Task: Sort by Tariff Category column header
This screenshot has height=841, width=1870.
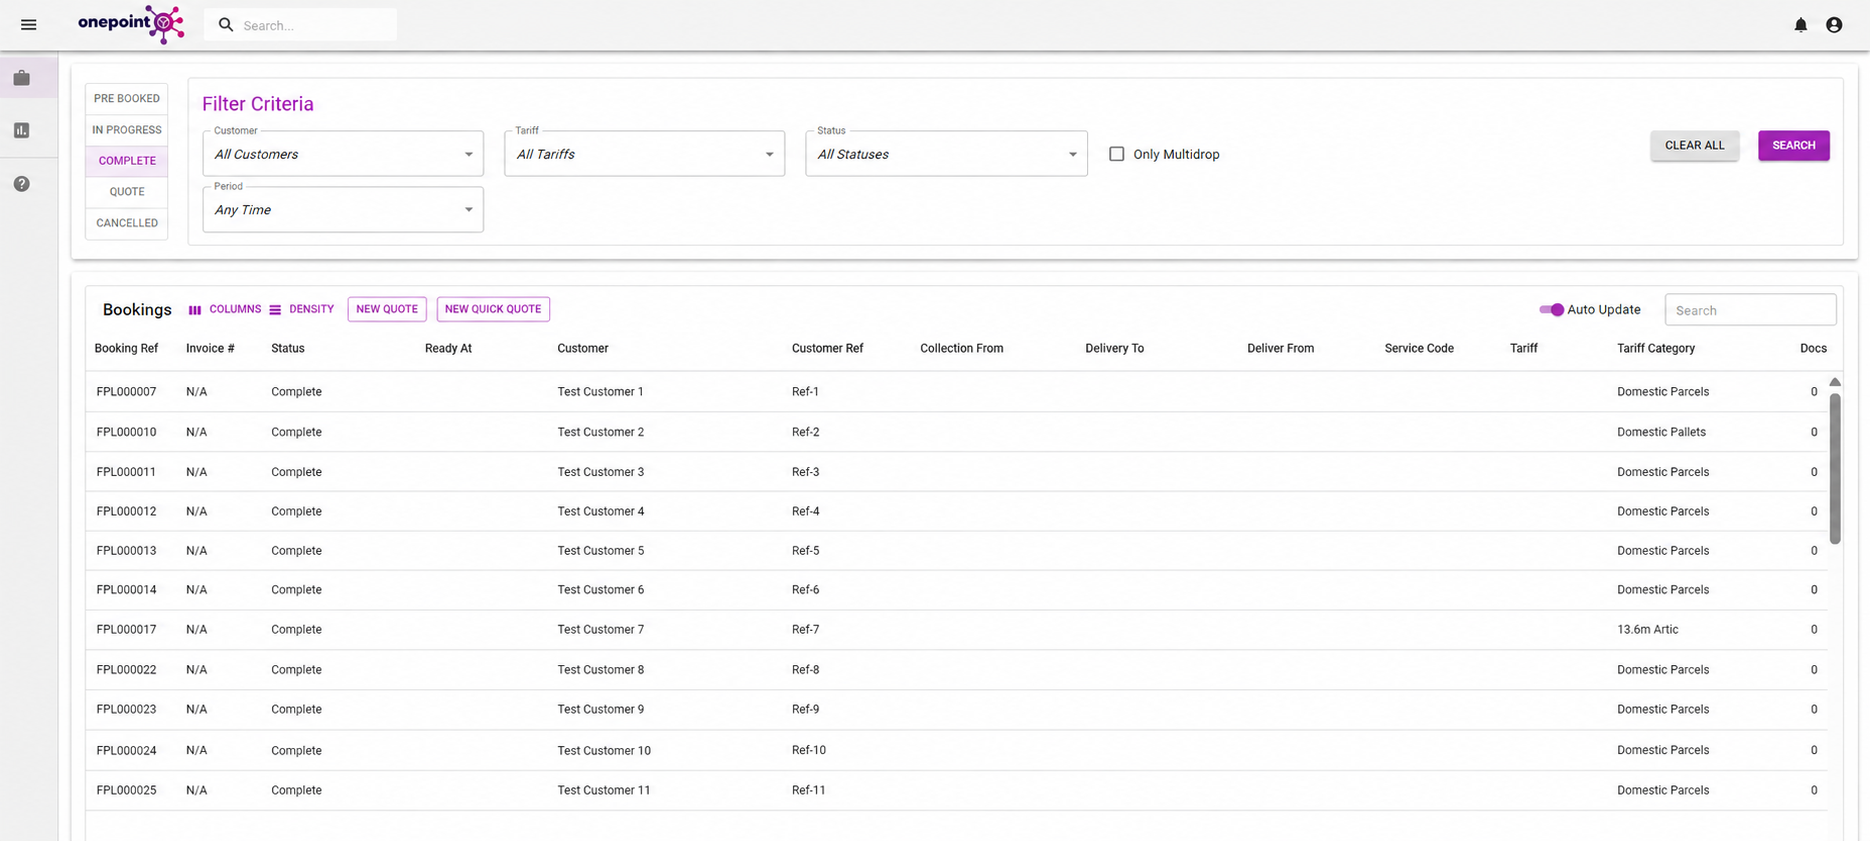Action: coord(1656,349)
